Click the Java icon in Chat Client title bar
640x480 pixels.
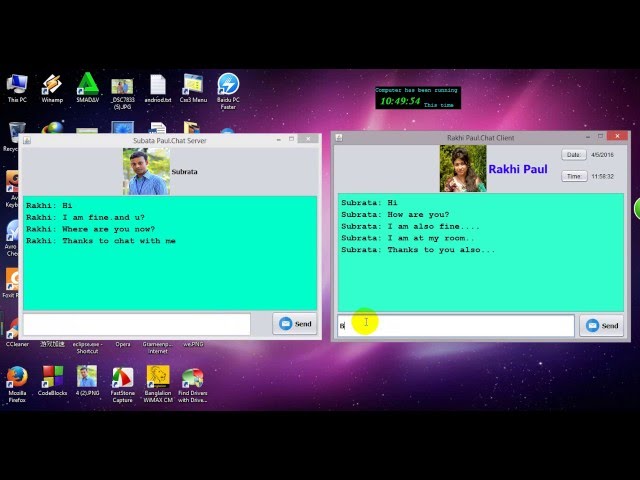click(x=339, y=138)
